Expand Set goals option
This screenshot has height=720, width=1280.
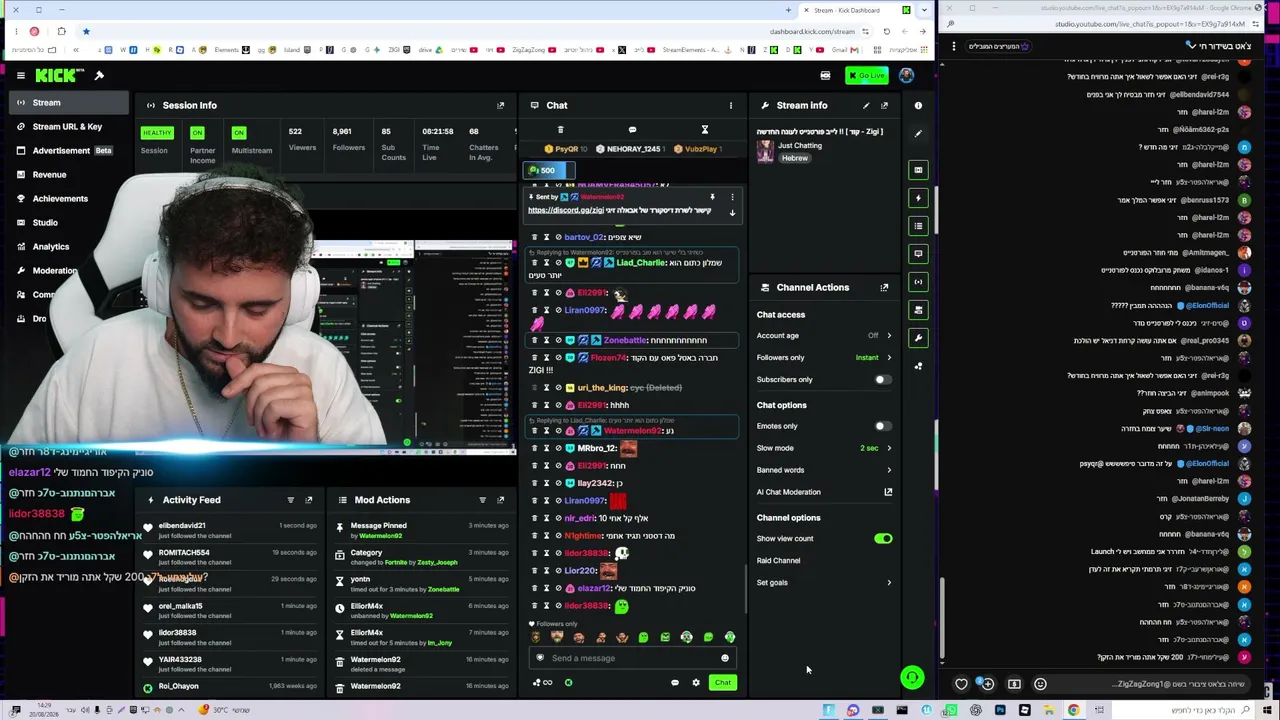click(824, 582)
